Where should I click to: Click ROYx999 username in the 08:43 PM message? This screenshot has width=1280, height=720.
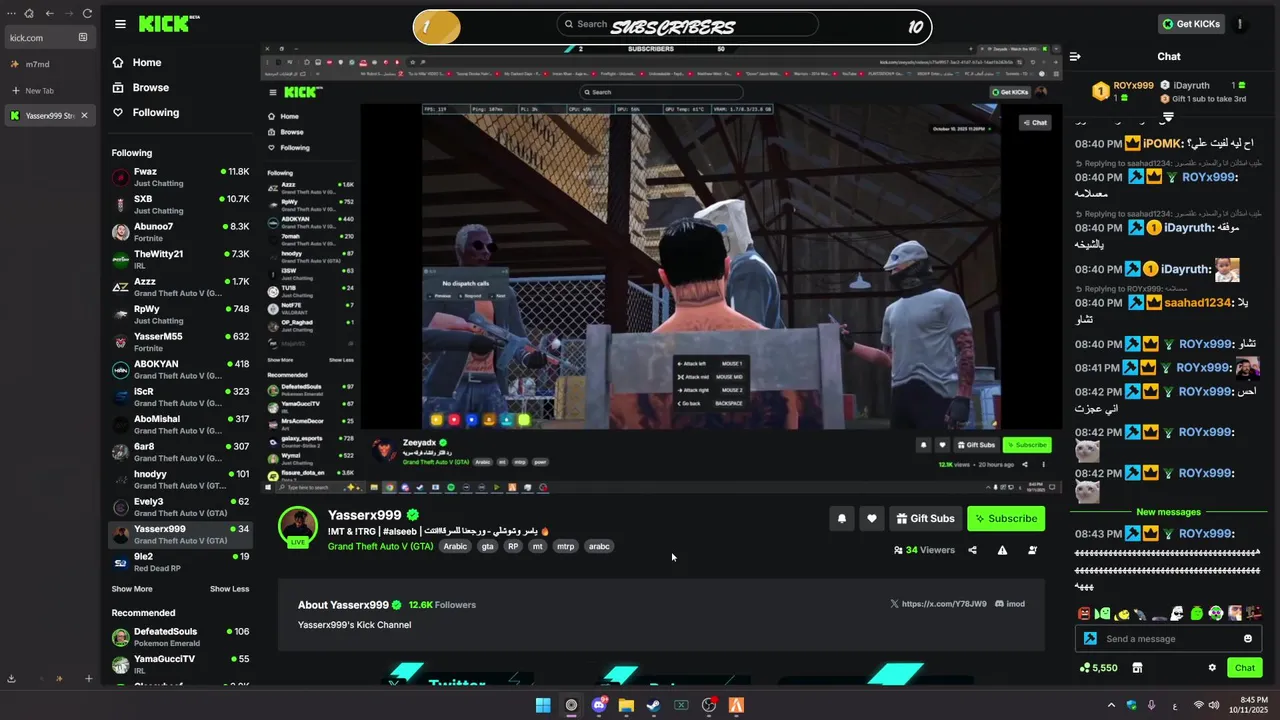1205,534
